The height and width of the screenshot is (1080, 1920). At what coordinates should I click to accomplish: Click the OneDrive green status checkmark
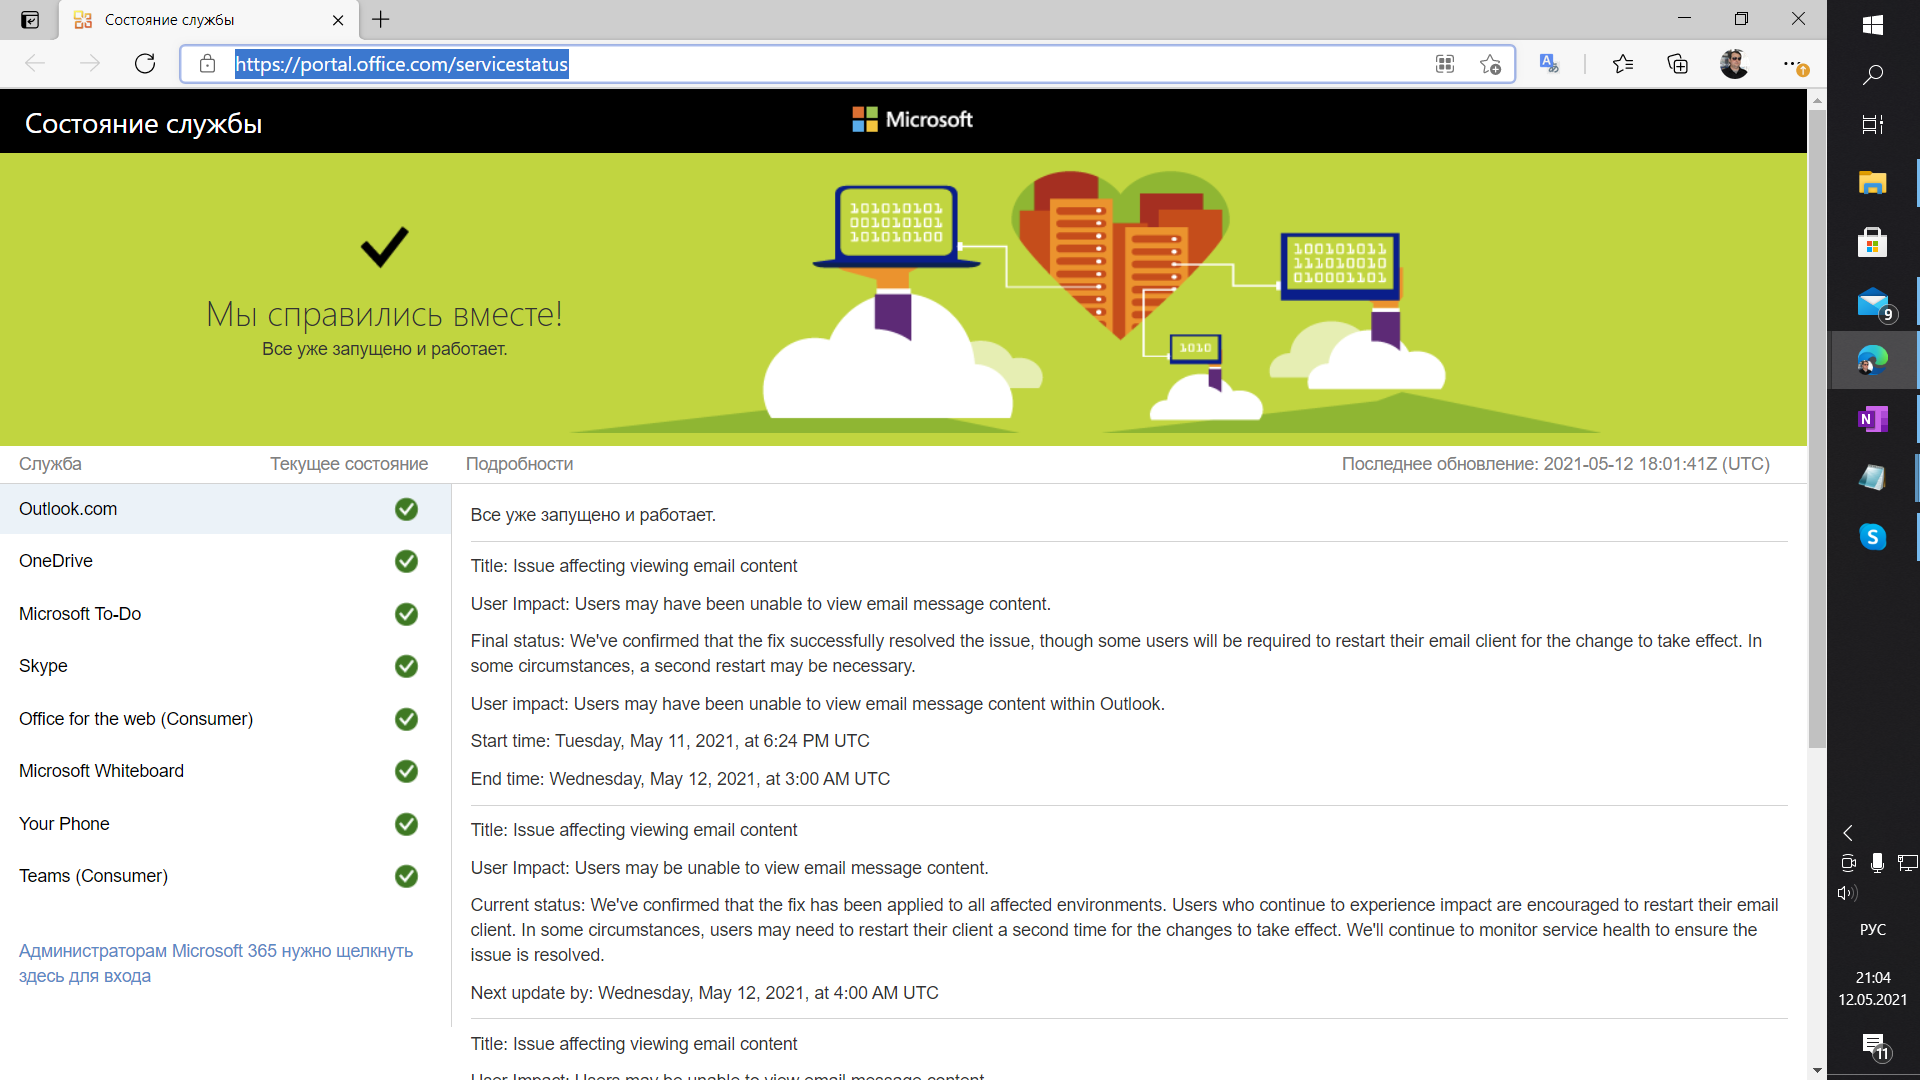coord(406,561)
